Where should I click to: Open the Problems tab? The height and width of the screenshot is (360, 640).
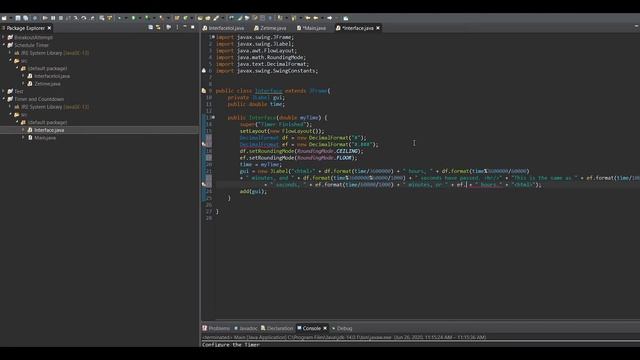point(216,328)
